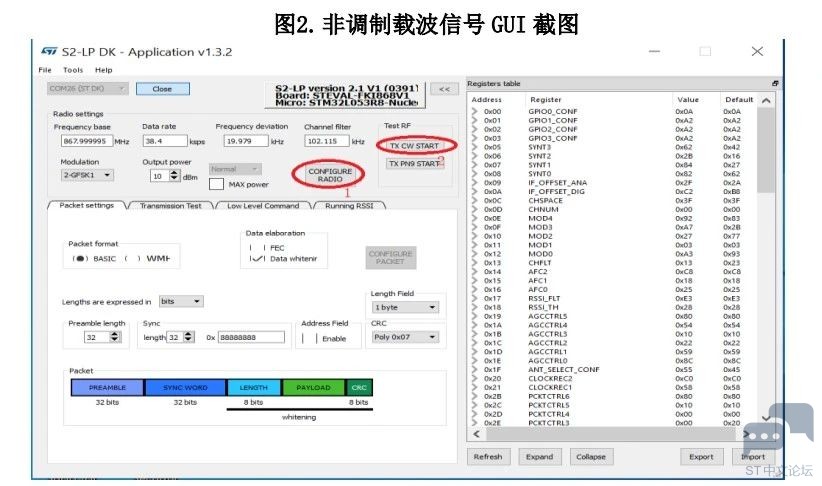Viewport: 822px width, 486px height.
Task: Adjust Sync length stepper arrows
Action: click(x=189, y=337)
